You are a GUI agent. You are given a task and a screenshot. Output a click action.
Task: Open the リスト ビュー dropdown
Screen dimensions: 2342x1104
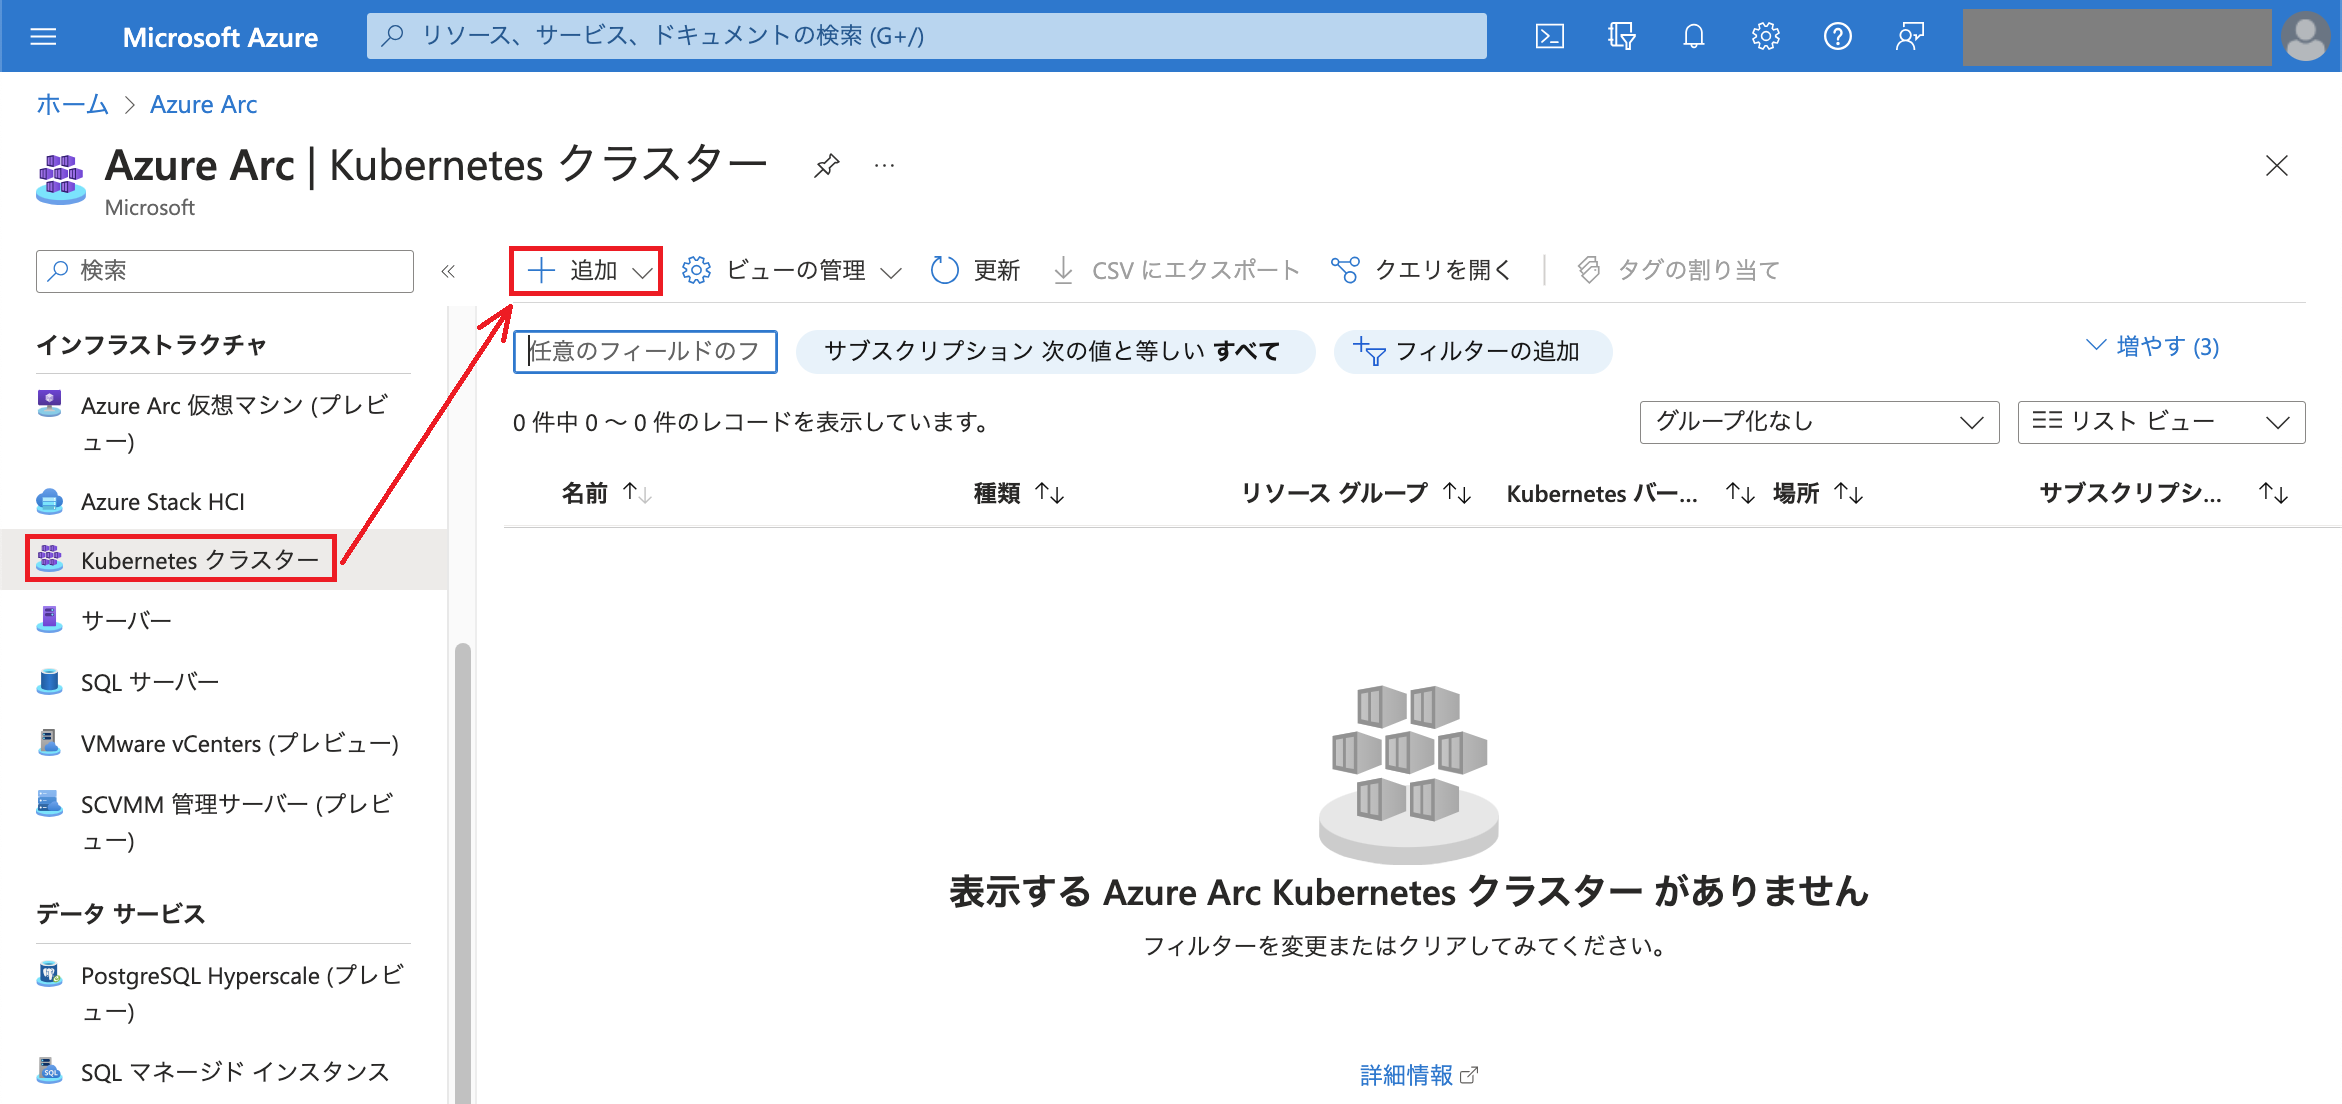tap(2161, 422)
